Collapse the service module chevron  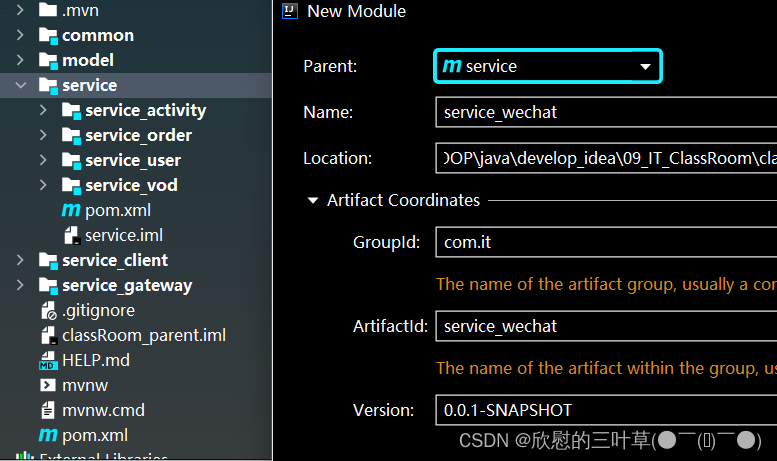[20, 85]
